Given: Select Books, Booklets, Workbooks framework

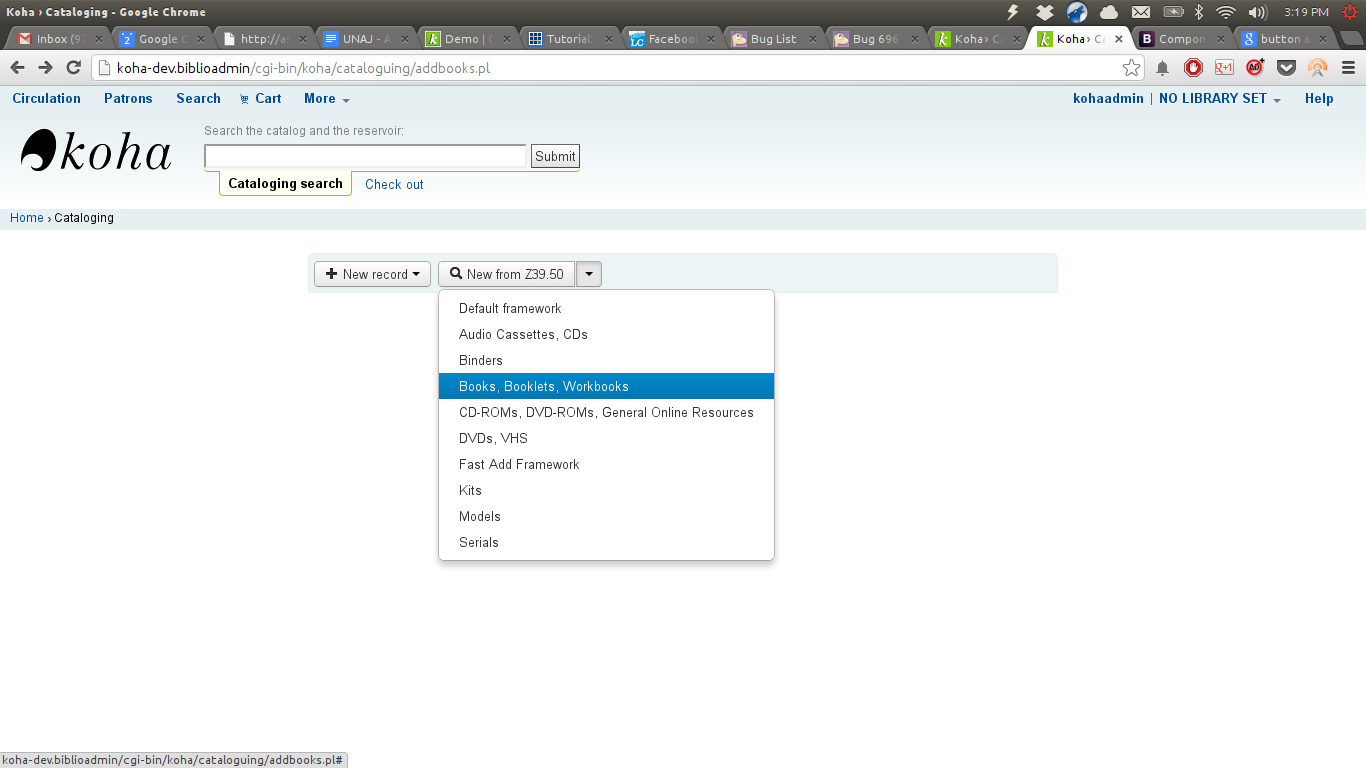Looking at the screenshot, I should tap(544, 386).
